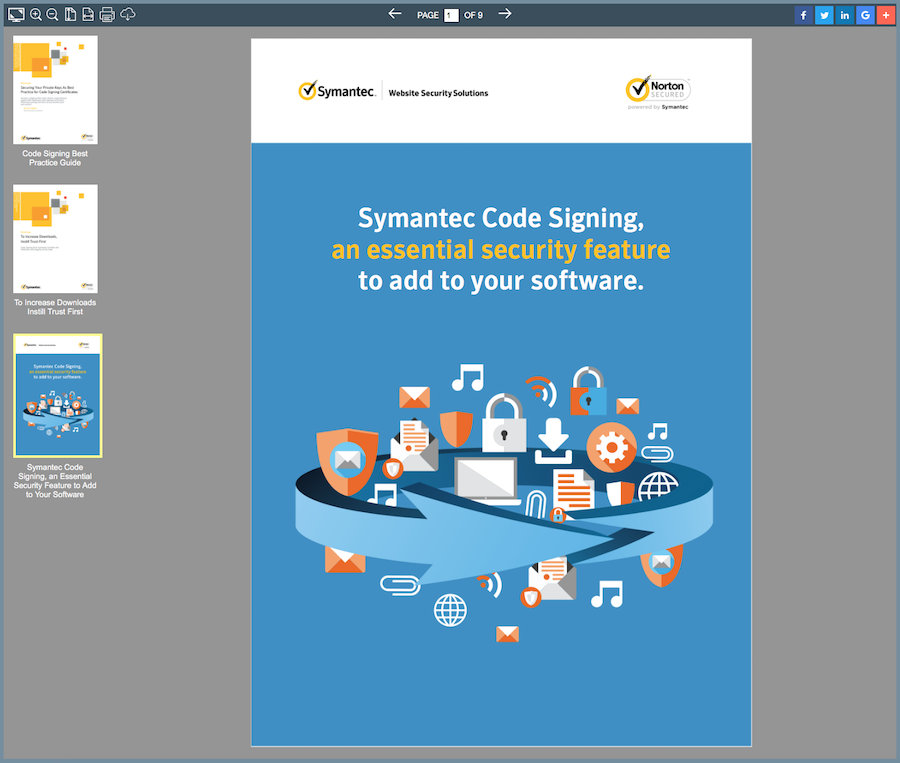The height and width of the screenshot is (763, 900).
Task: Click 'Symantec Code Signing,' heading line
Action: (x=501, y=218)
